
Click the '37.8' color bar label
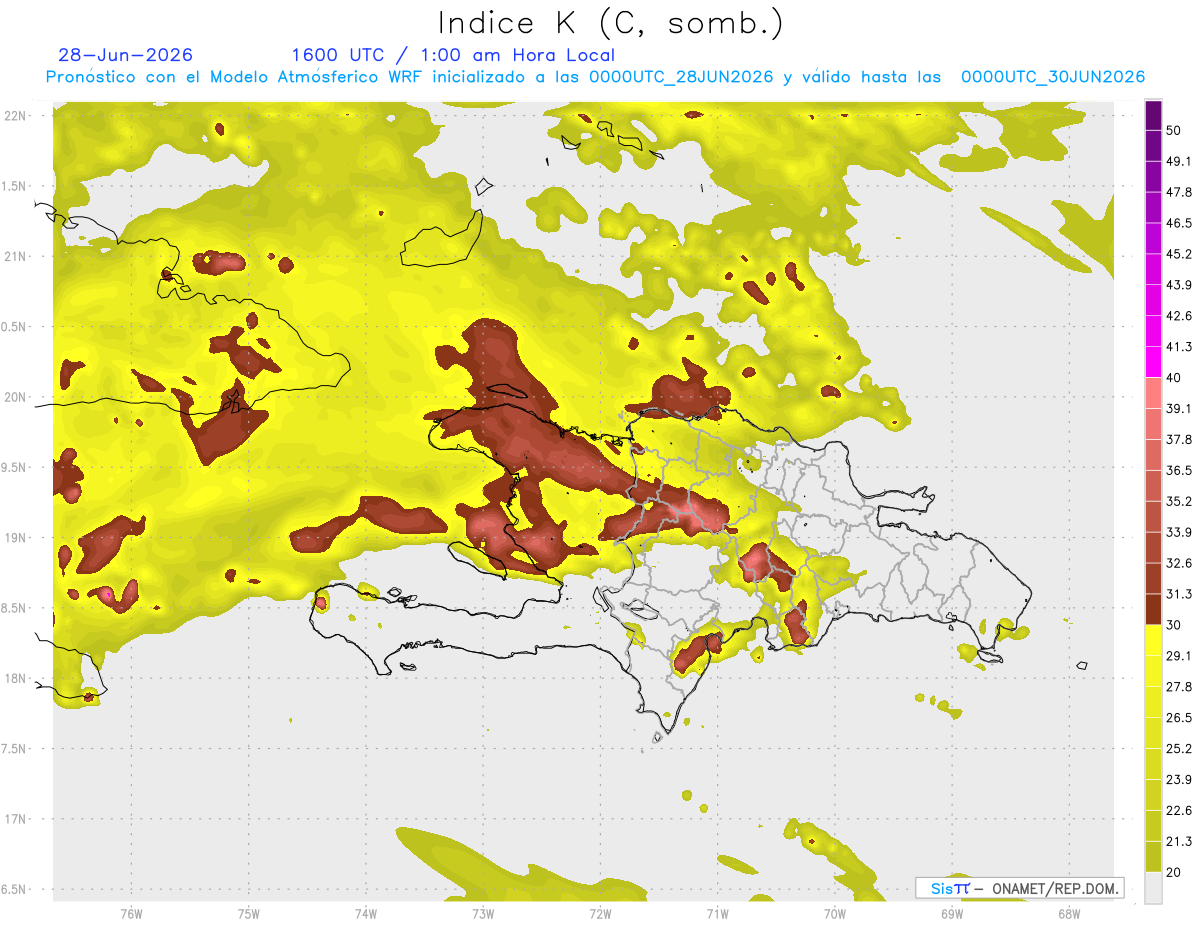[x=1179, y=439]
